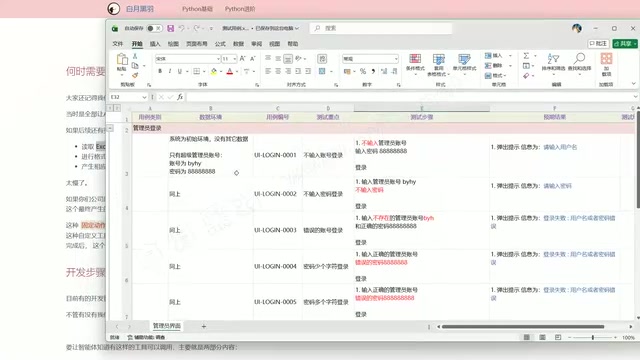Decrease font size with smaller A icon
The image size is (640, 360).
tap(253, 59)
